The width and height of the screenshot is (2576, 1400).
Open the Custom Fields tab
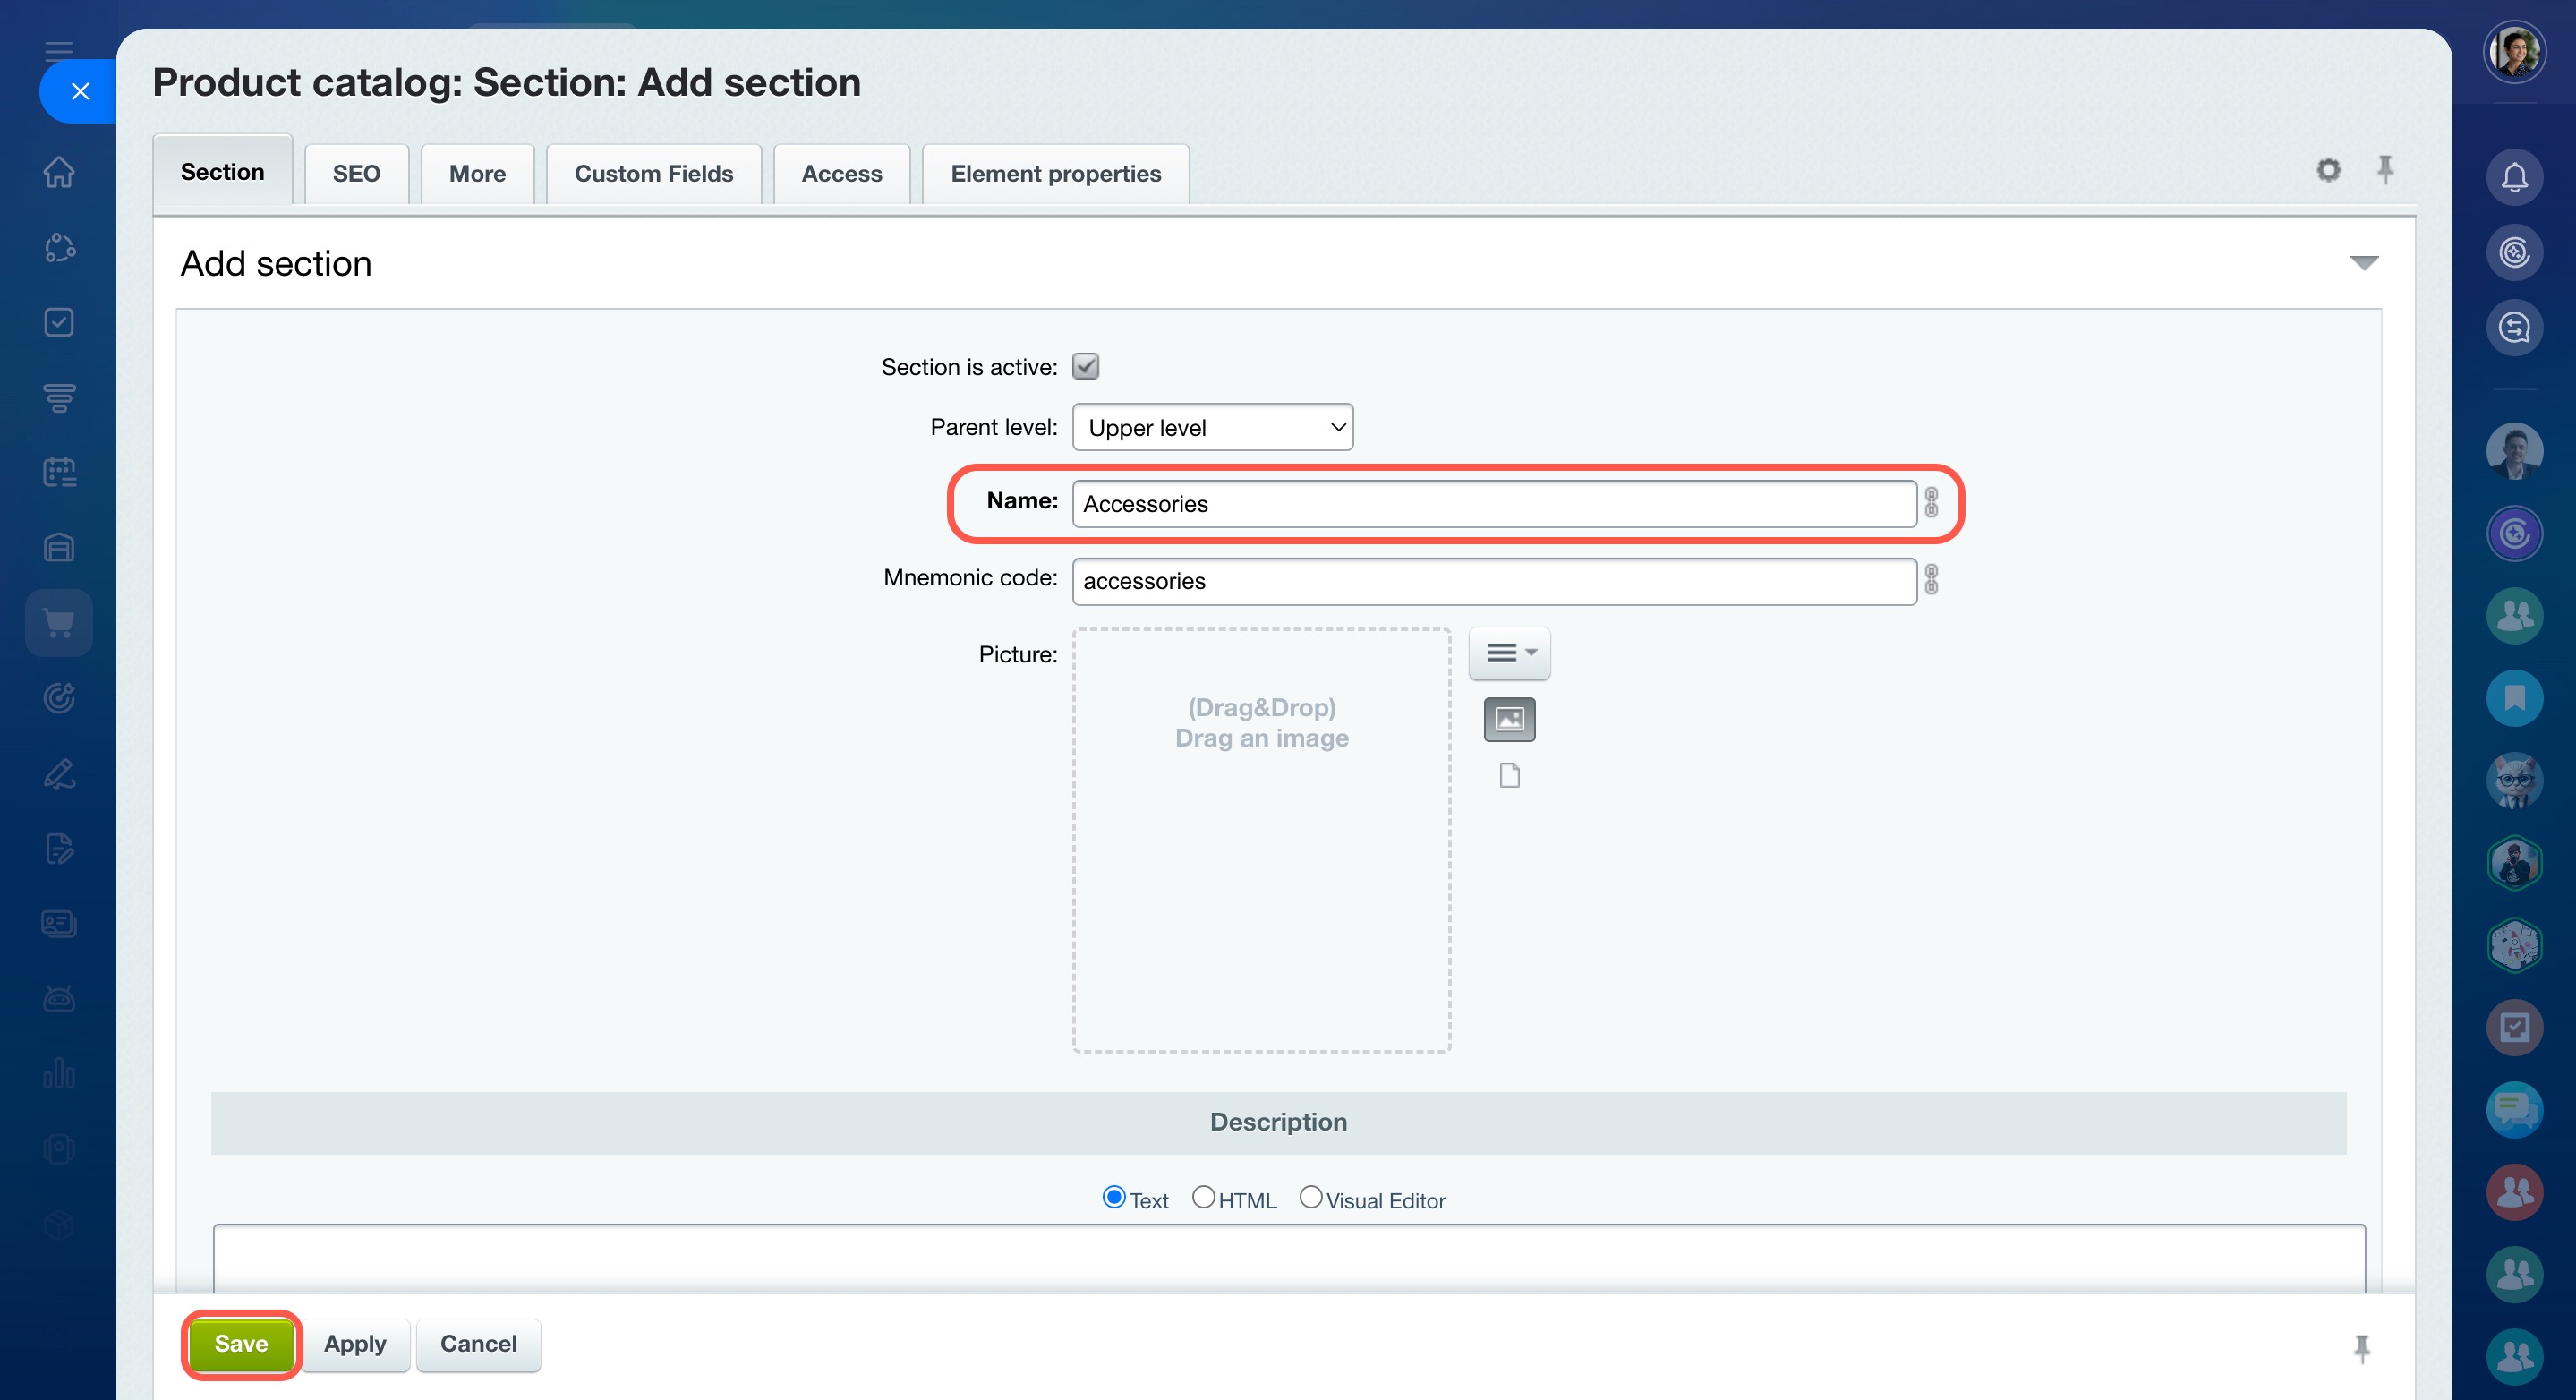(653, 174)
